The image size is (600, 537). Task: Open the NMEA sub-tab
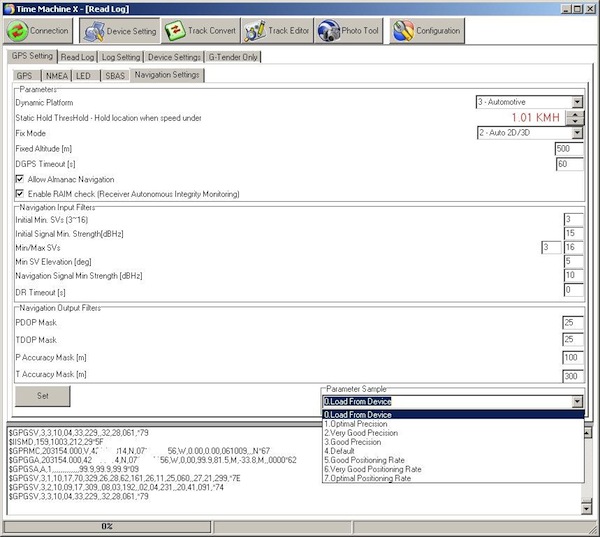point(57,76)
